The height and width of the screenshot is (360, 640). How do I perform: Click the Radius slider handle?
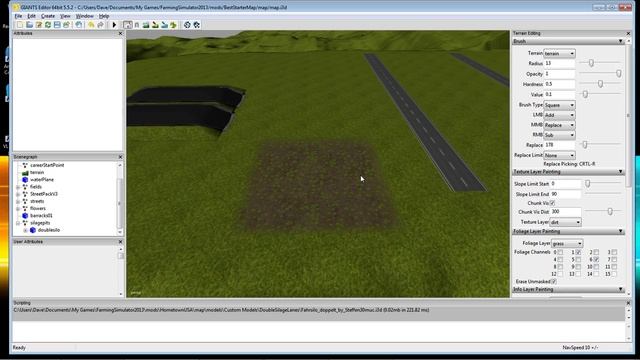point(591,63)
